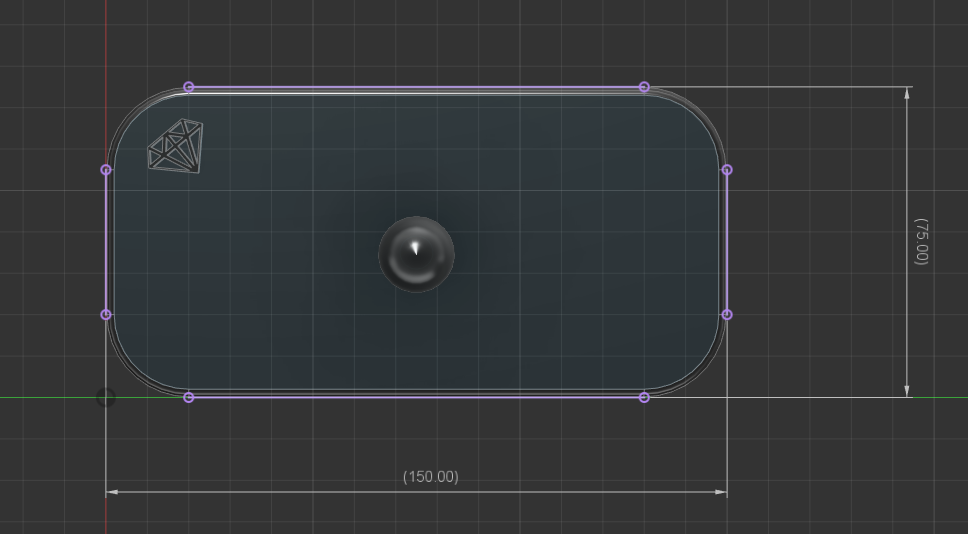Select the top purple sketch line
Viewport: 968px width, 534px height.
(417, 88)
